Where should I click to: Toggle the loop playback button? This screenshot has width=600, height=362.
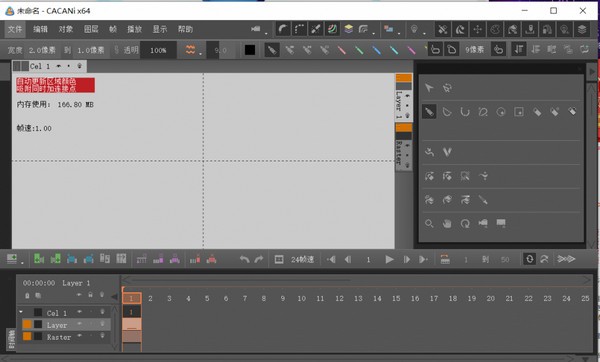click(530, 259)
